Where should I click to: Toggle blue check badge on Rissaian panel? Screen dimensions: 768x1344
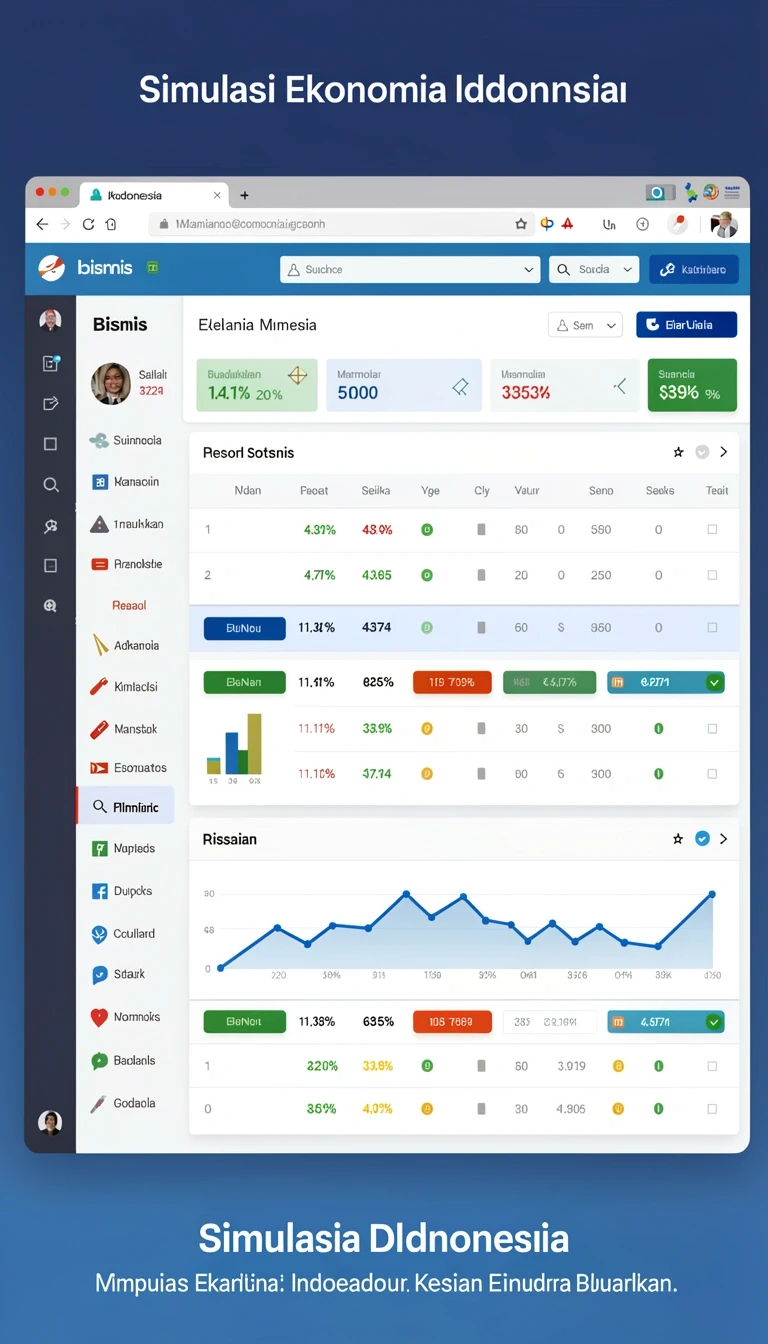pos(702,839)
